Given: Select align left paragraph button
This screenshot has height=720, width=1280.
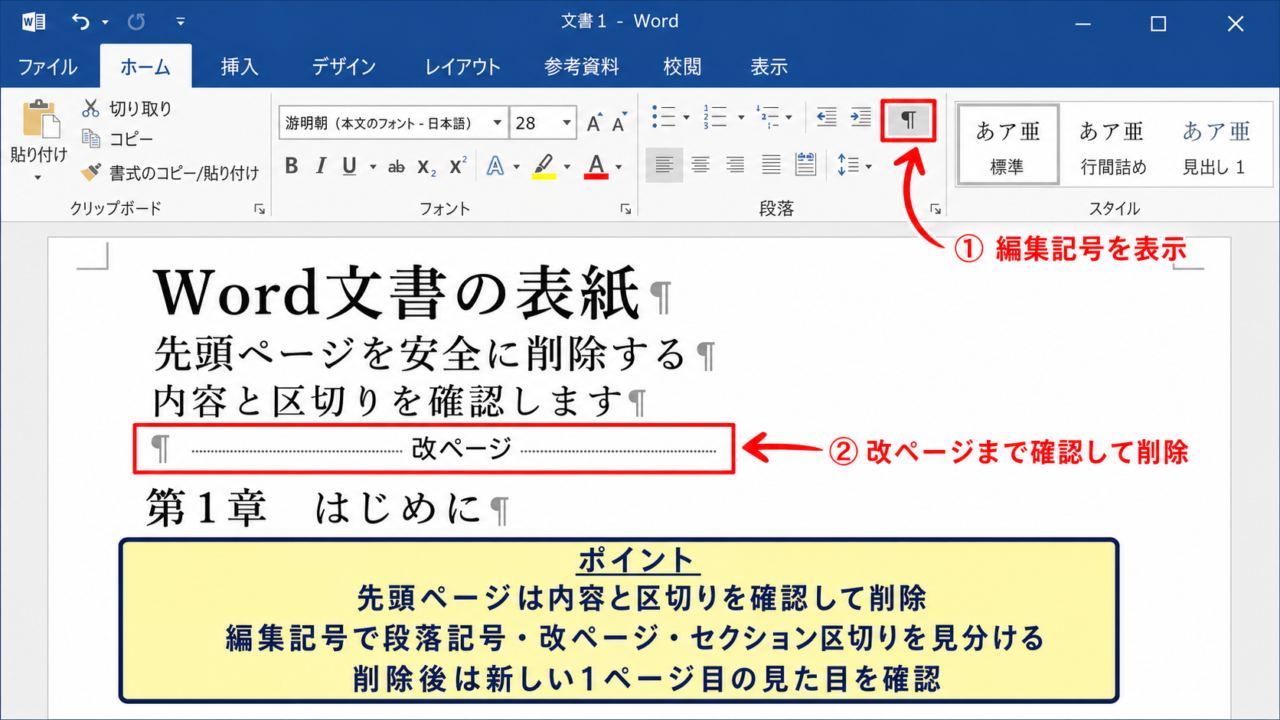Looking at the screenshot, I should 664,165.
